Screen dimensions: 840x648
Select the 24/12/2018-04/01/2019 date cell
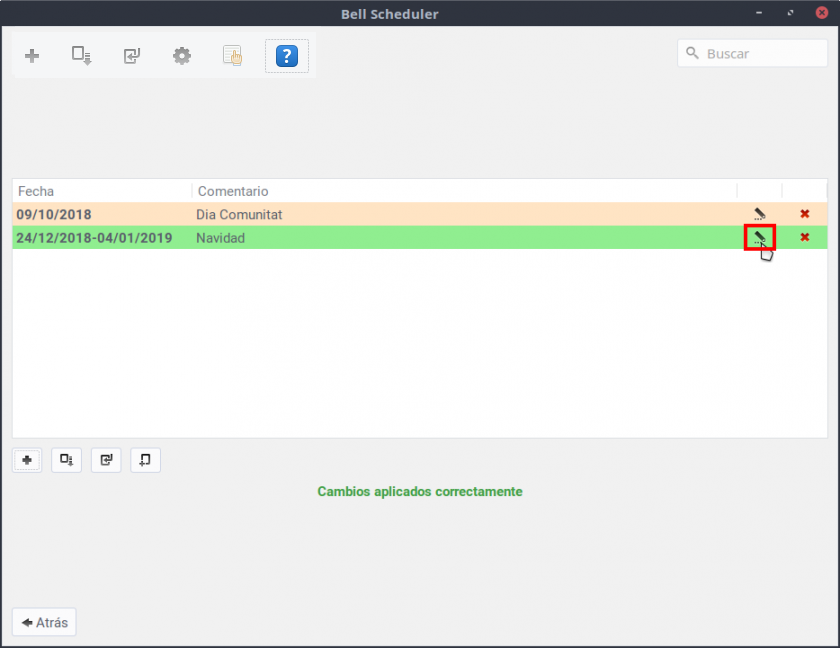(x=95, y=238)
